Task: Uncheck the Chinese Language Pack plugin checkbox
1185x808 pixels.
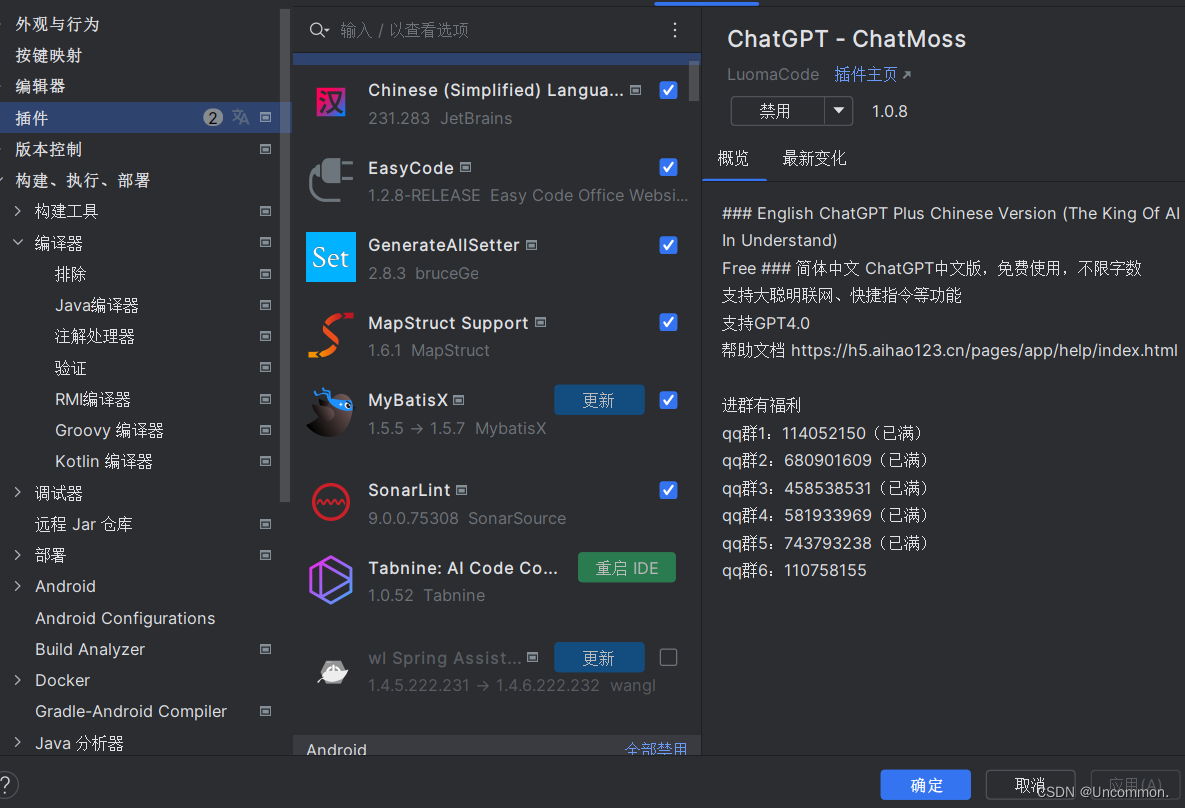Action: [668, 90]
